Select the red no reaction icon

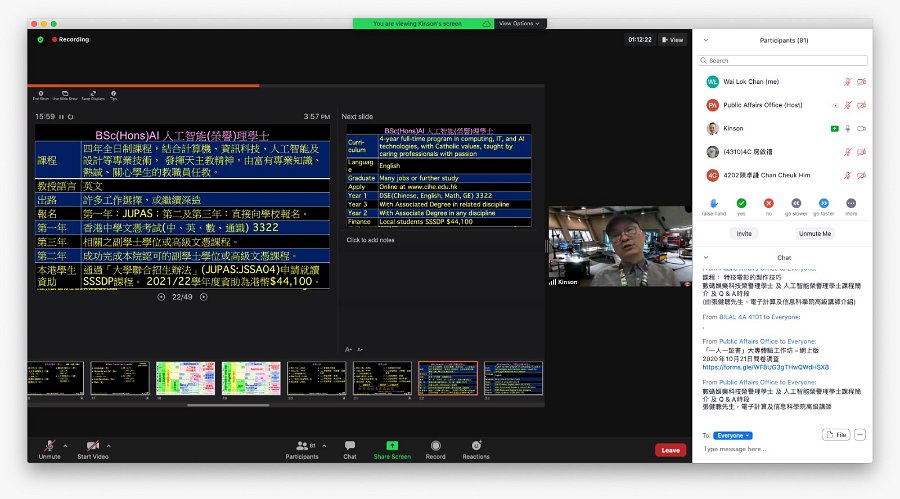769,203
